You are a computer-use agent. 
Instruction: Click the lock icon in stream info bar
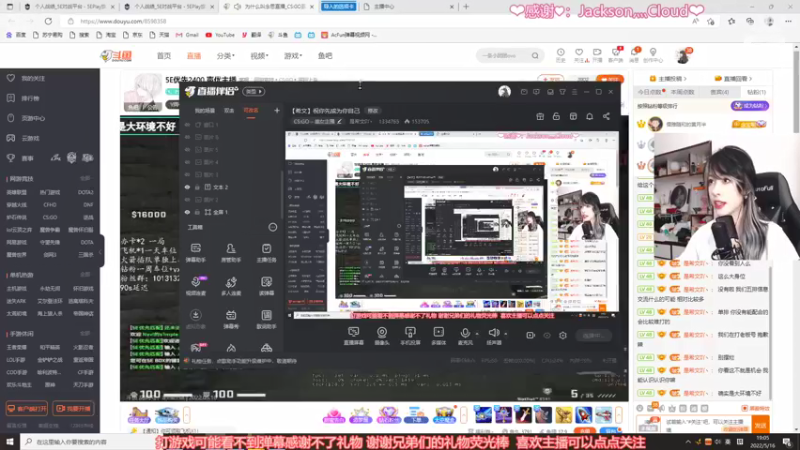[x=556, y=117]
